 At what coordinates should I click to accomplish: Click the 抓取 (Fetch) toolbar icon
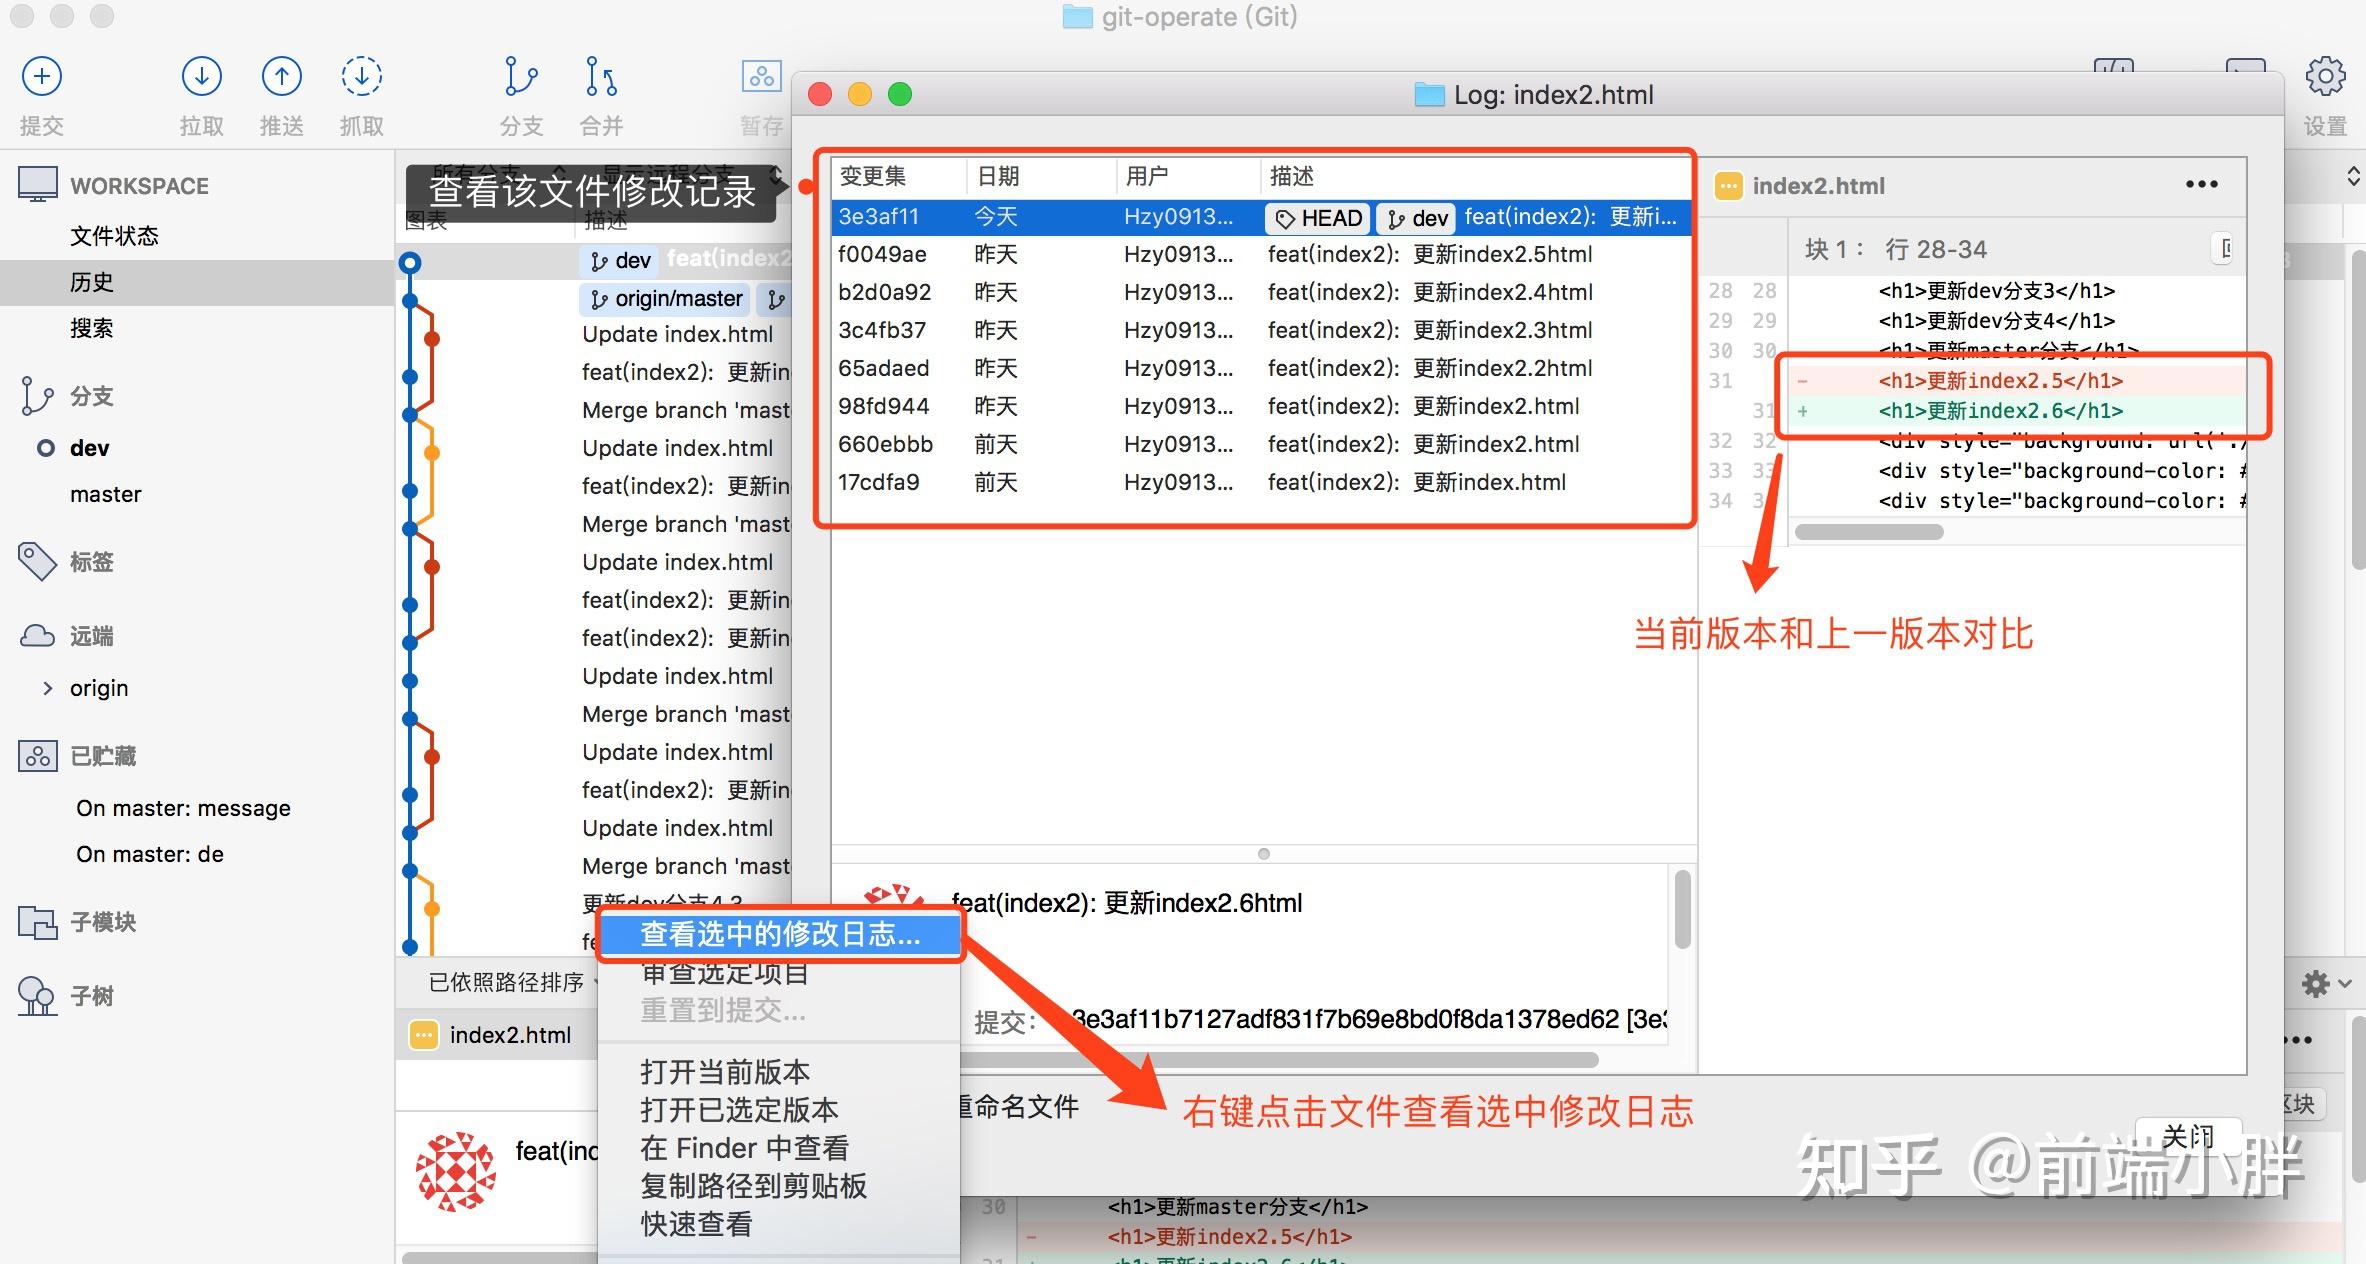361,75
